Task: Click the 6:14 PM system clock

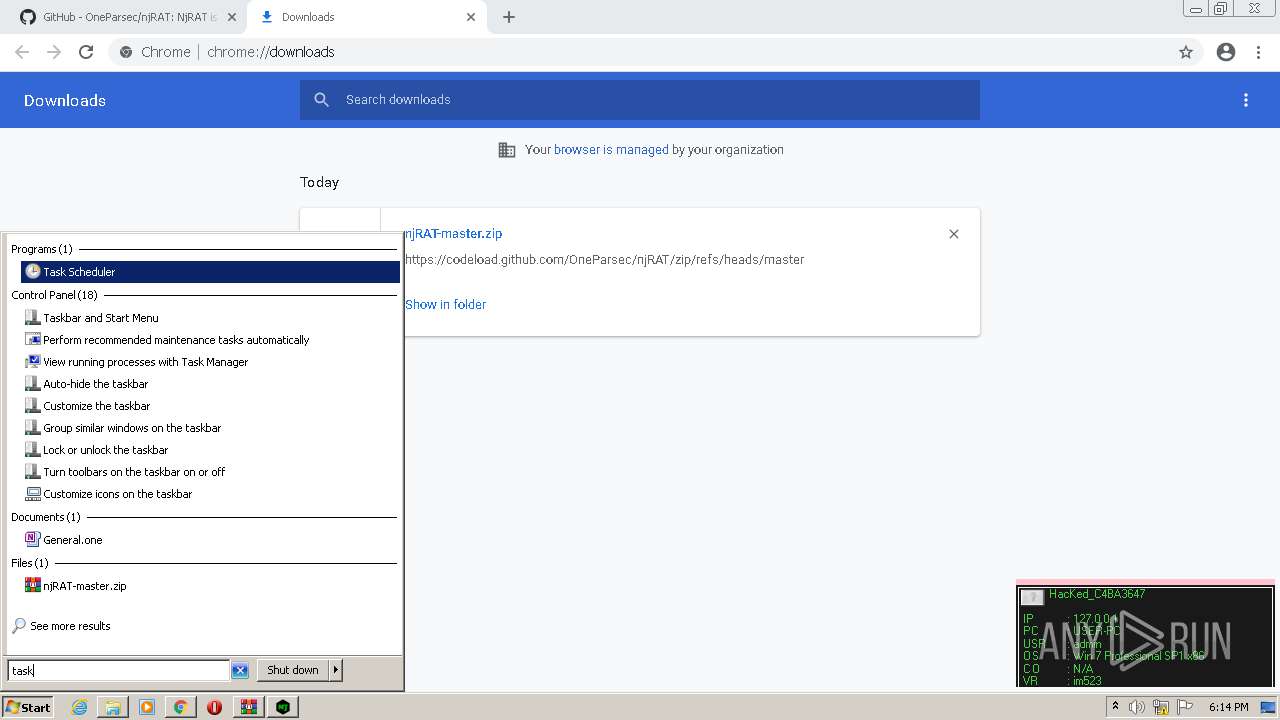Action: [x=1228, y=707]
